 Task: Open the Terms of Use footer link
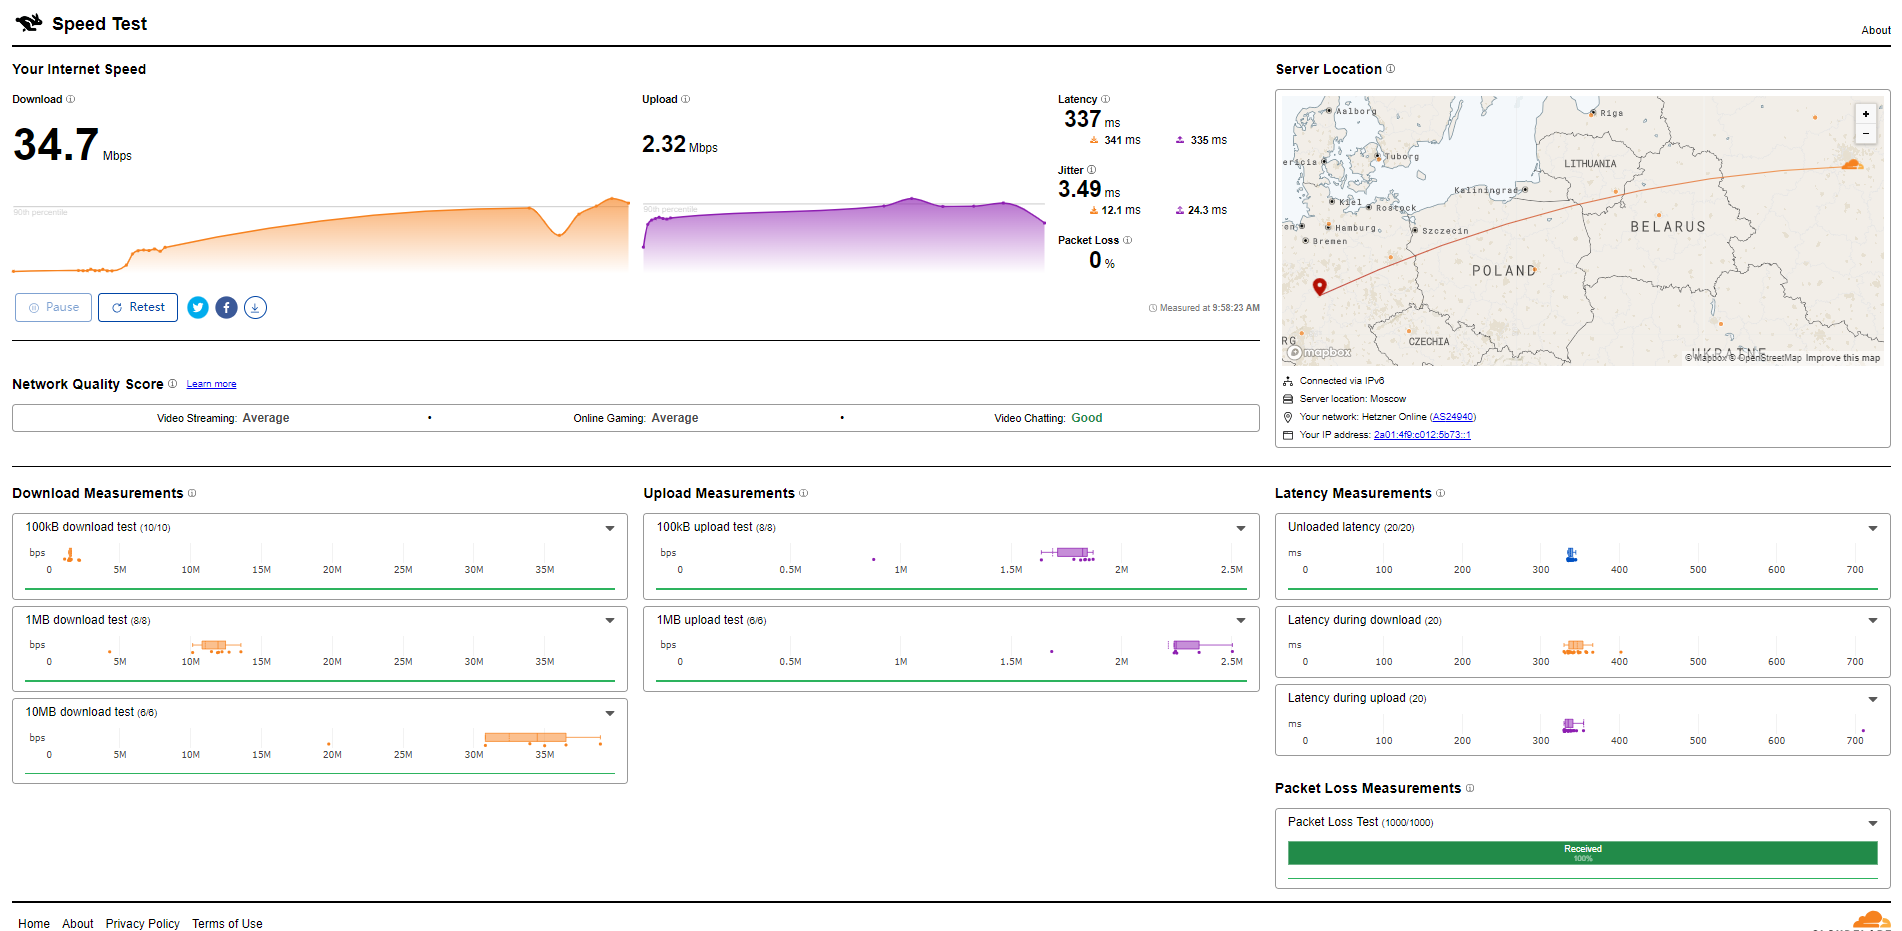click(227, 924)
